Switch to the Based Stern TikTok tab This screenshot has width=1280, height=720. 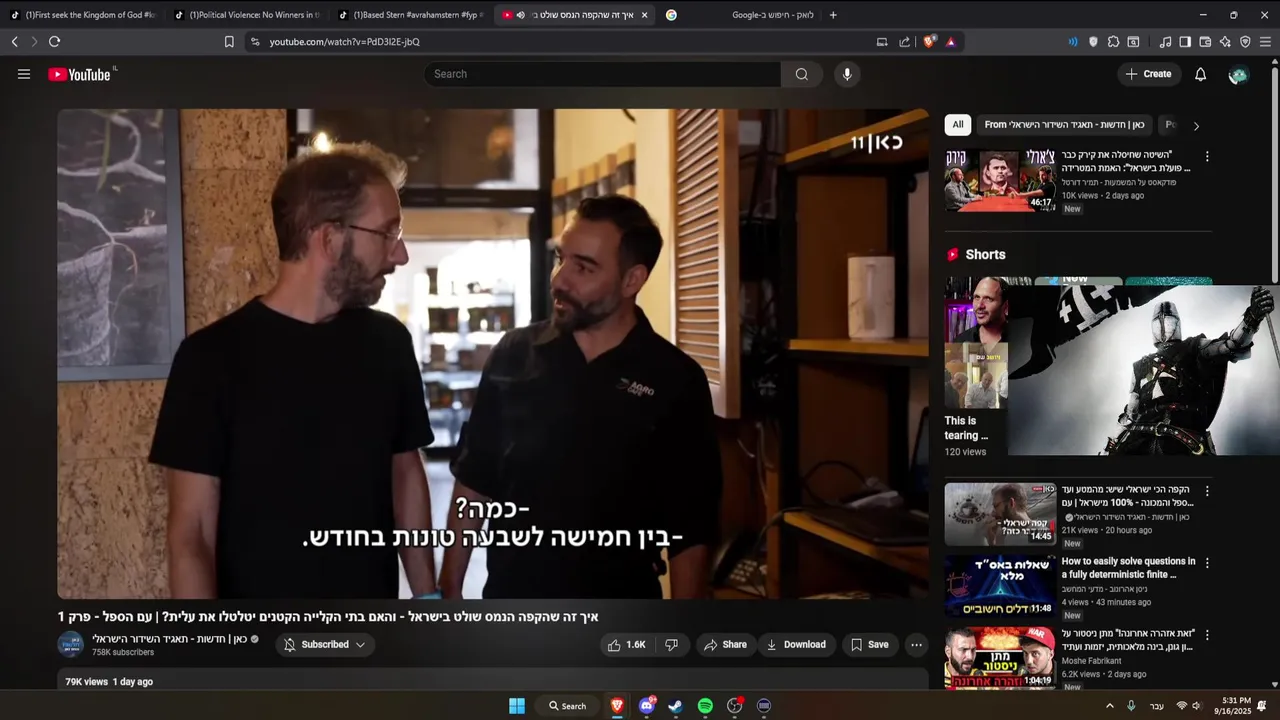(x=412, y=15)
